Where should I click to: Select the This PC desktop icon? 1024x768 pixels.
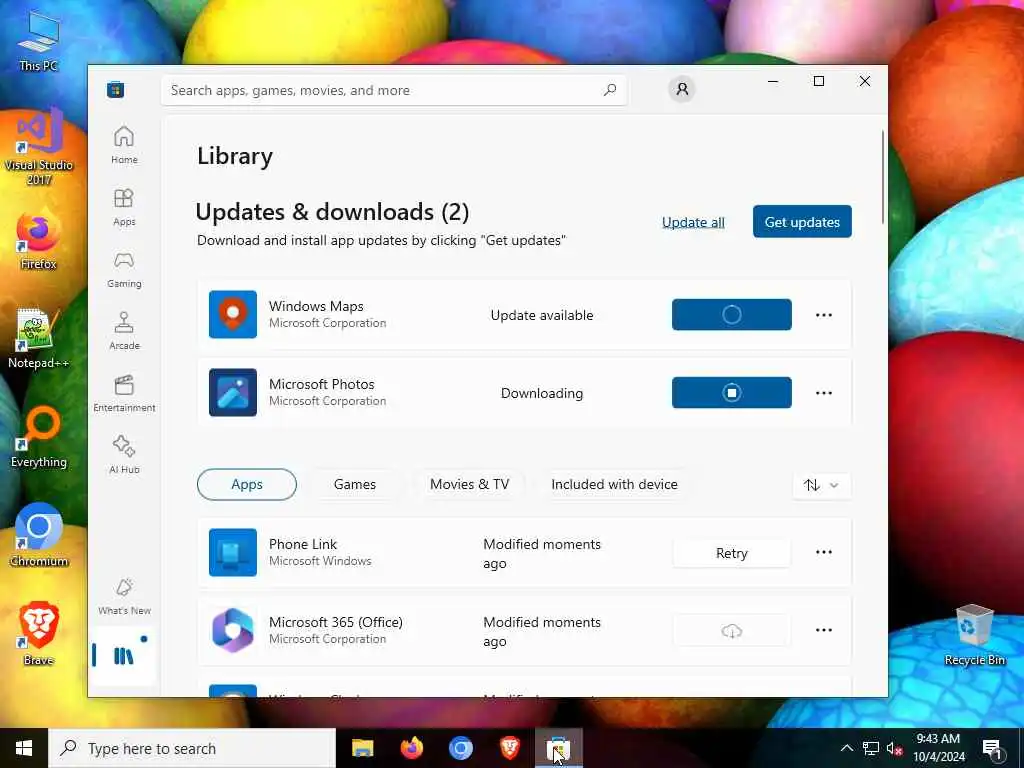point(39,40)
